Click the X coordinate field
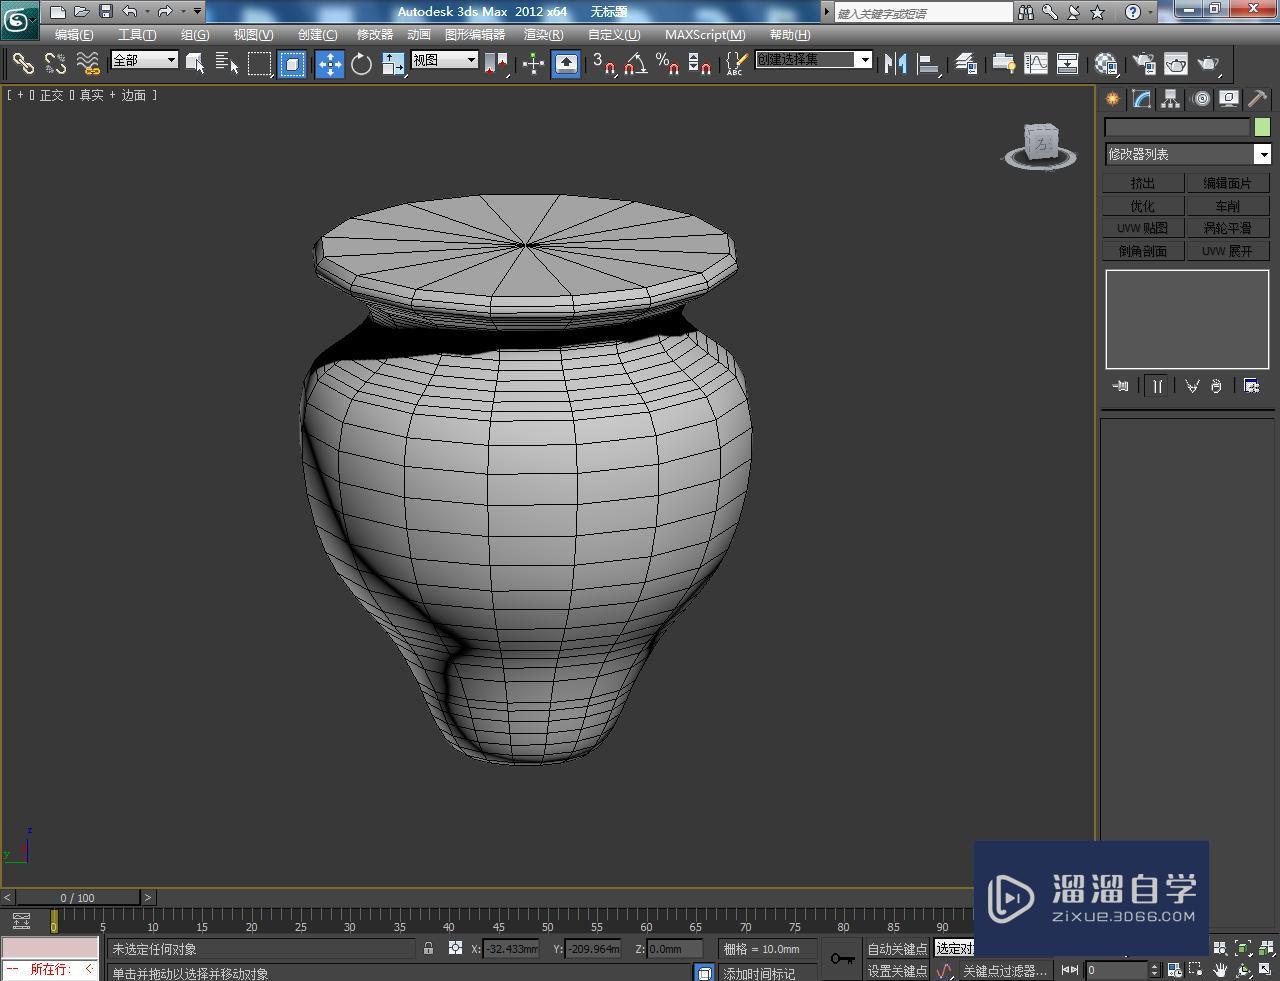 click(511, 949)
